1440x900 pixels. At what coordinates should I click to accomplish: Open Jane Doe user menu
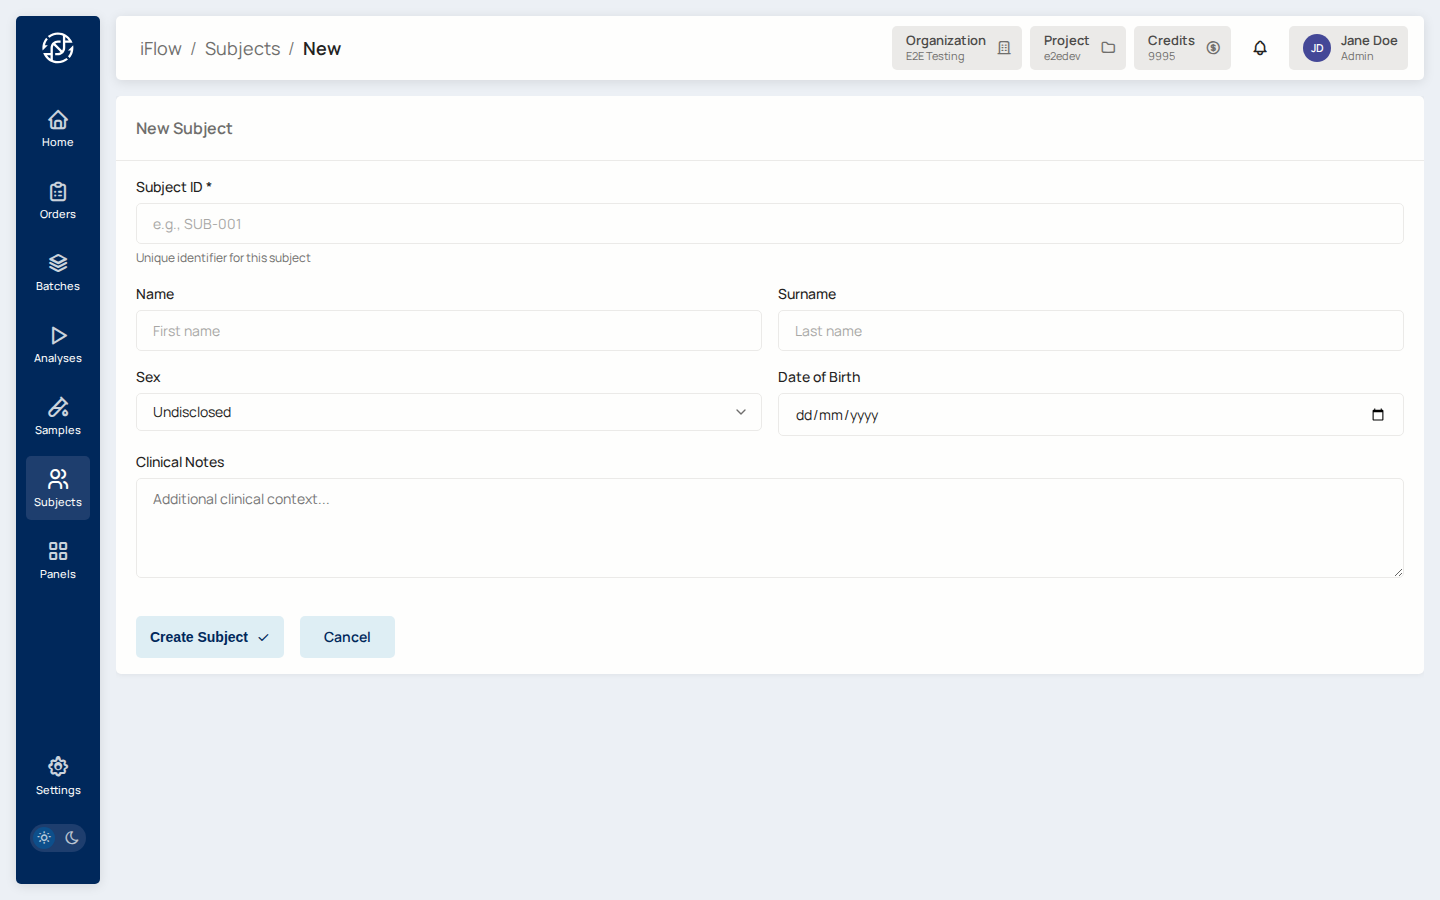click(1348, 48)
